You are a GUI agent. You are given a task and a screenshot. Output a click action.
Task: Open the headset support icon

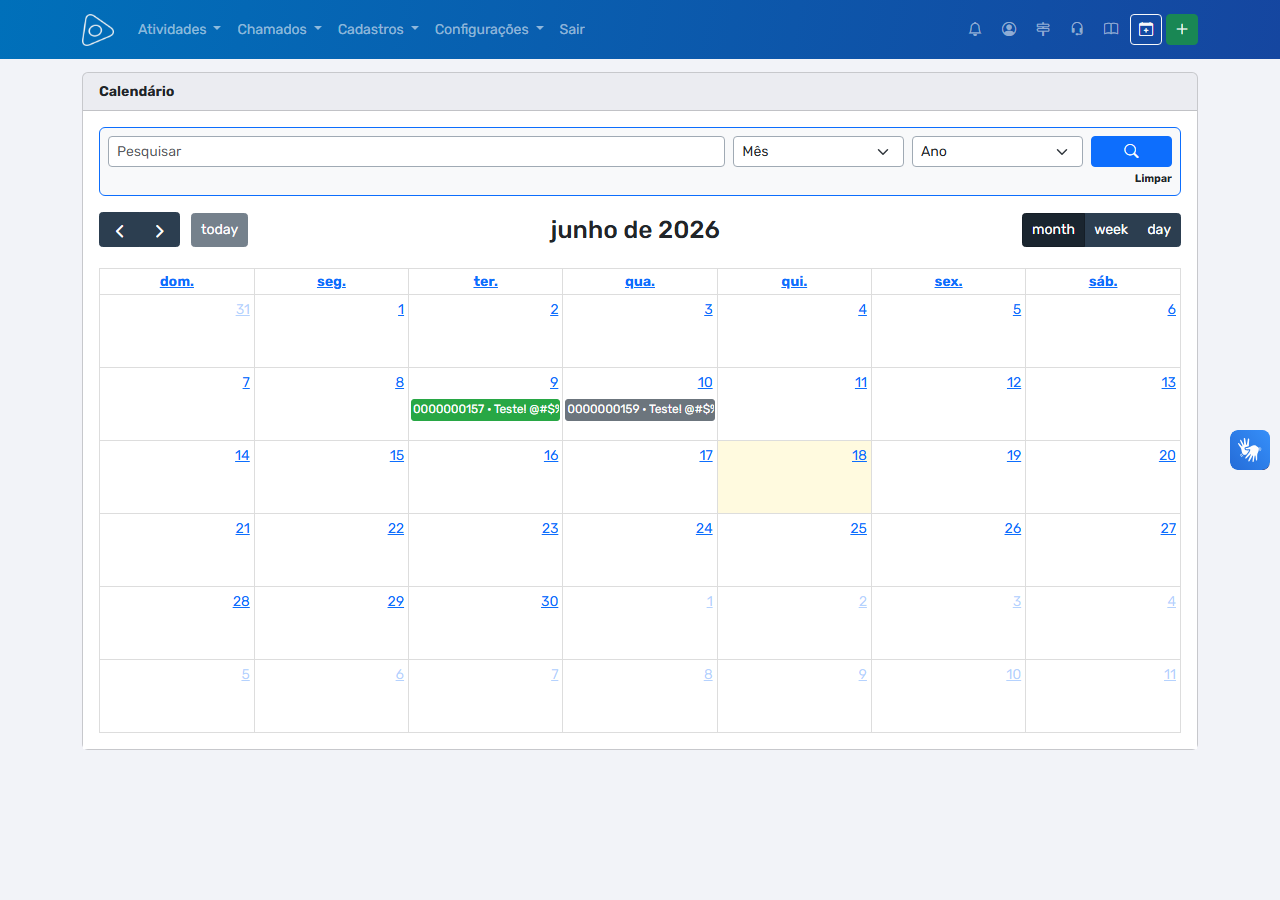pos(1077,29)
